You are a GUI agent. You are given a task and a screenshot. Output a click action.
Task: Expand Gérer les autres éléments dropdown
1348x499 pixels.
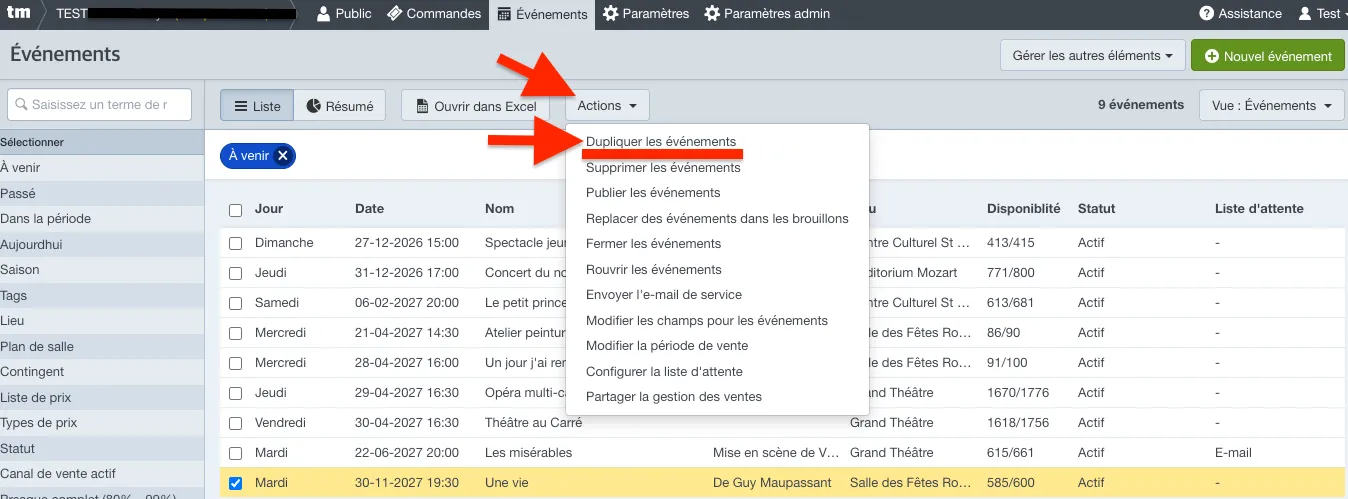coord(1092,56)
